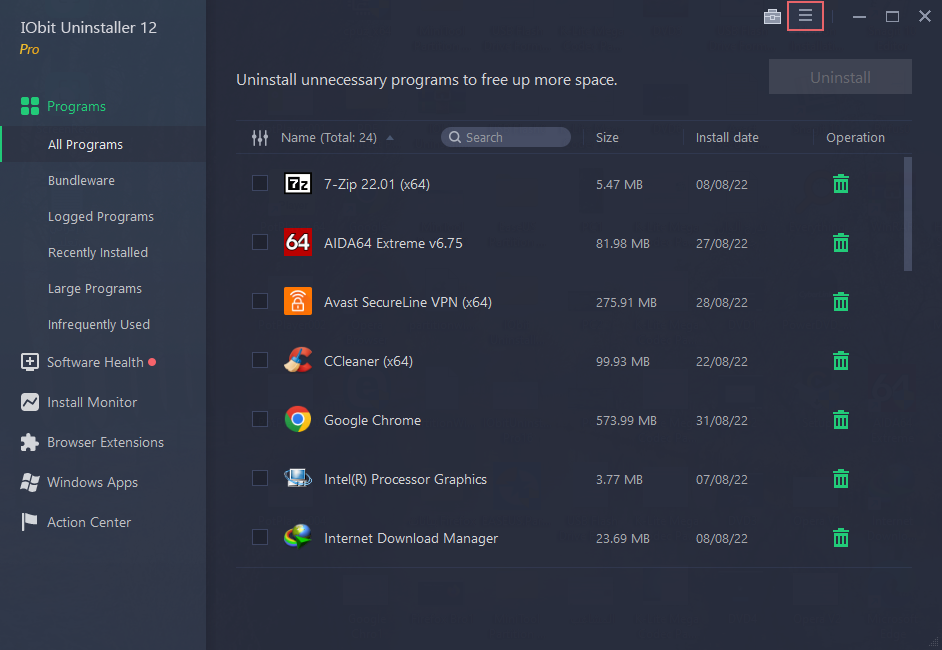
Task: Click trash icon for Internet Download Manager
Action: point(840,538)
